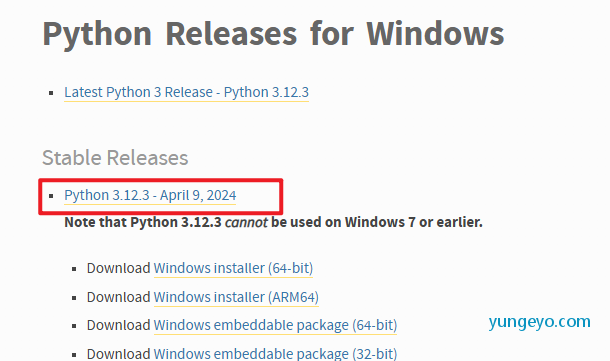Image resolution: width=610 pixels, height=361 pixels.
Task: Download Windows embeddable package (32-bit)
Action: pyautogui.click(x=275, y=354)
